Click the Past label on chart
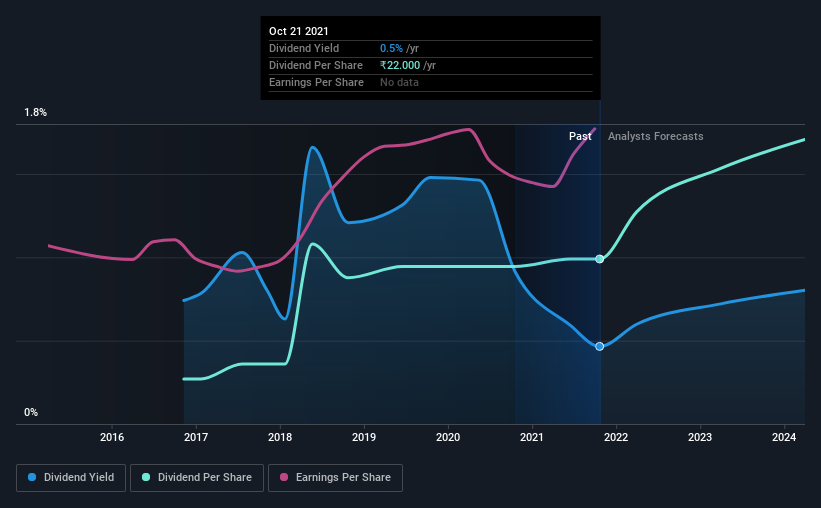Screen dimensions: 821x508 (580, 136)
